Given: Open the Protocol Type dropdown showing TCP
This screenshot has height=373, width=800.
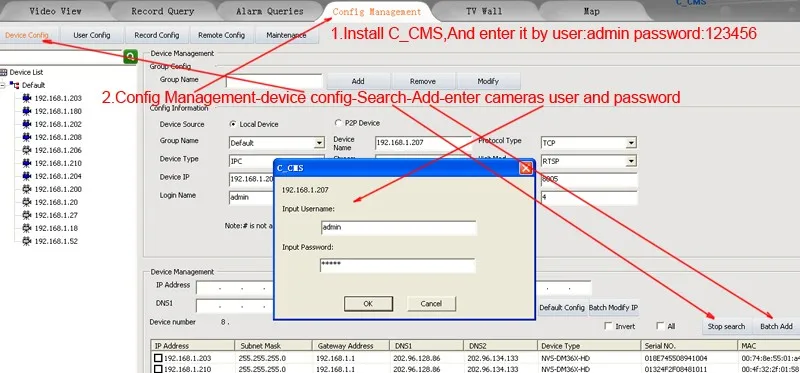Looking at the screenshot, I should (x=631, y=143).
